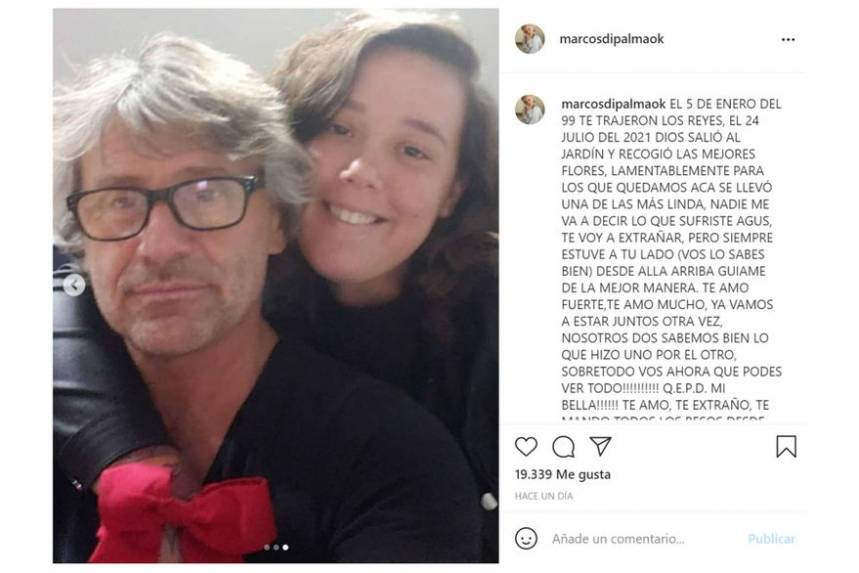Select the first carousel dot indicator

(267, 547)
